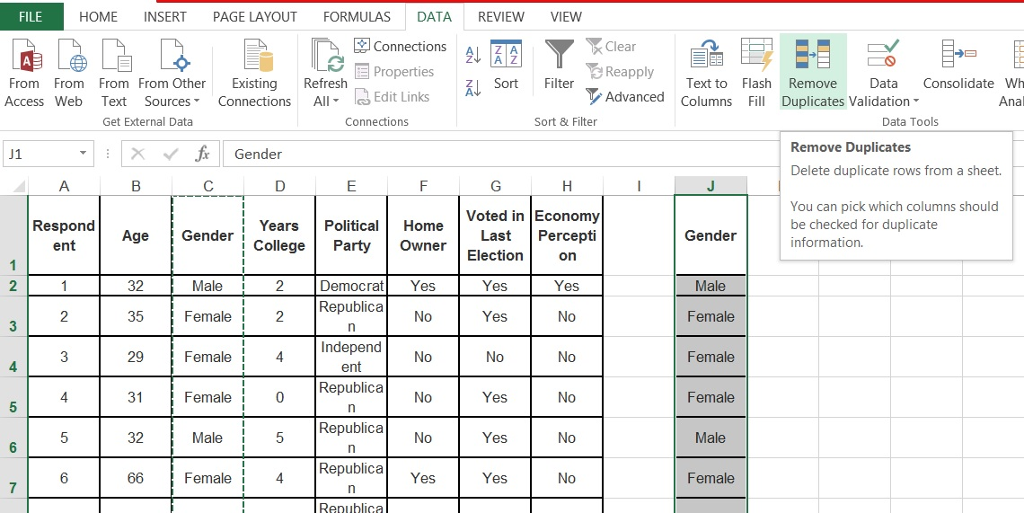This screenshot has width=1024, height=513.
Task: Click the Democrat cell in row 2
Action: click(x=351, y=285)
